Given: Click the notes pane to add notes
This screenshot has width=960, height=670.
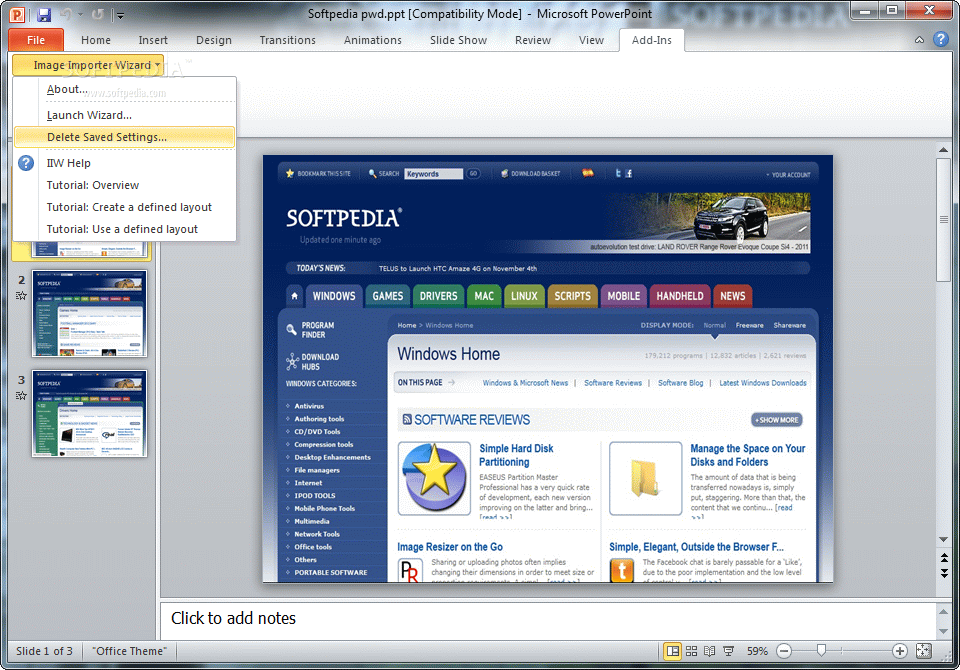Looking at the screenshot, I should pyautogui.click(x=548, y=619).
